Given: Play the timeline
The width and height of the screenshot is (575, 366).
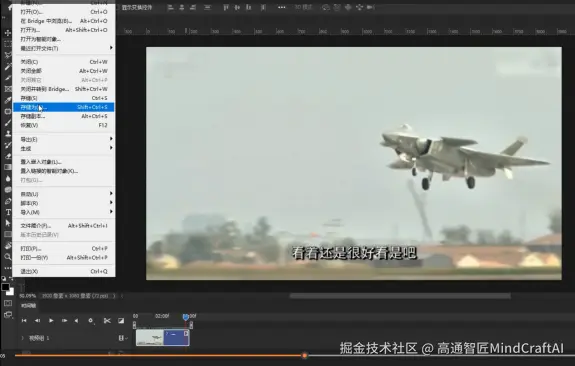Looking at the screenshot, I should click(51, 321).
